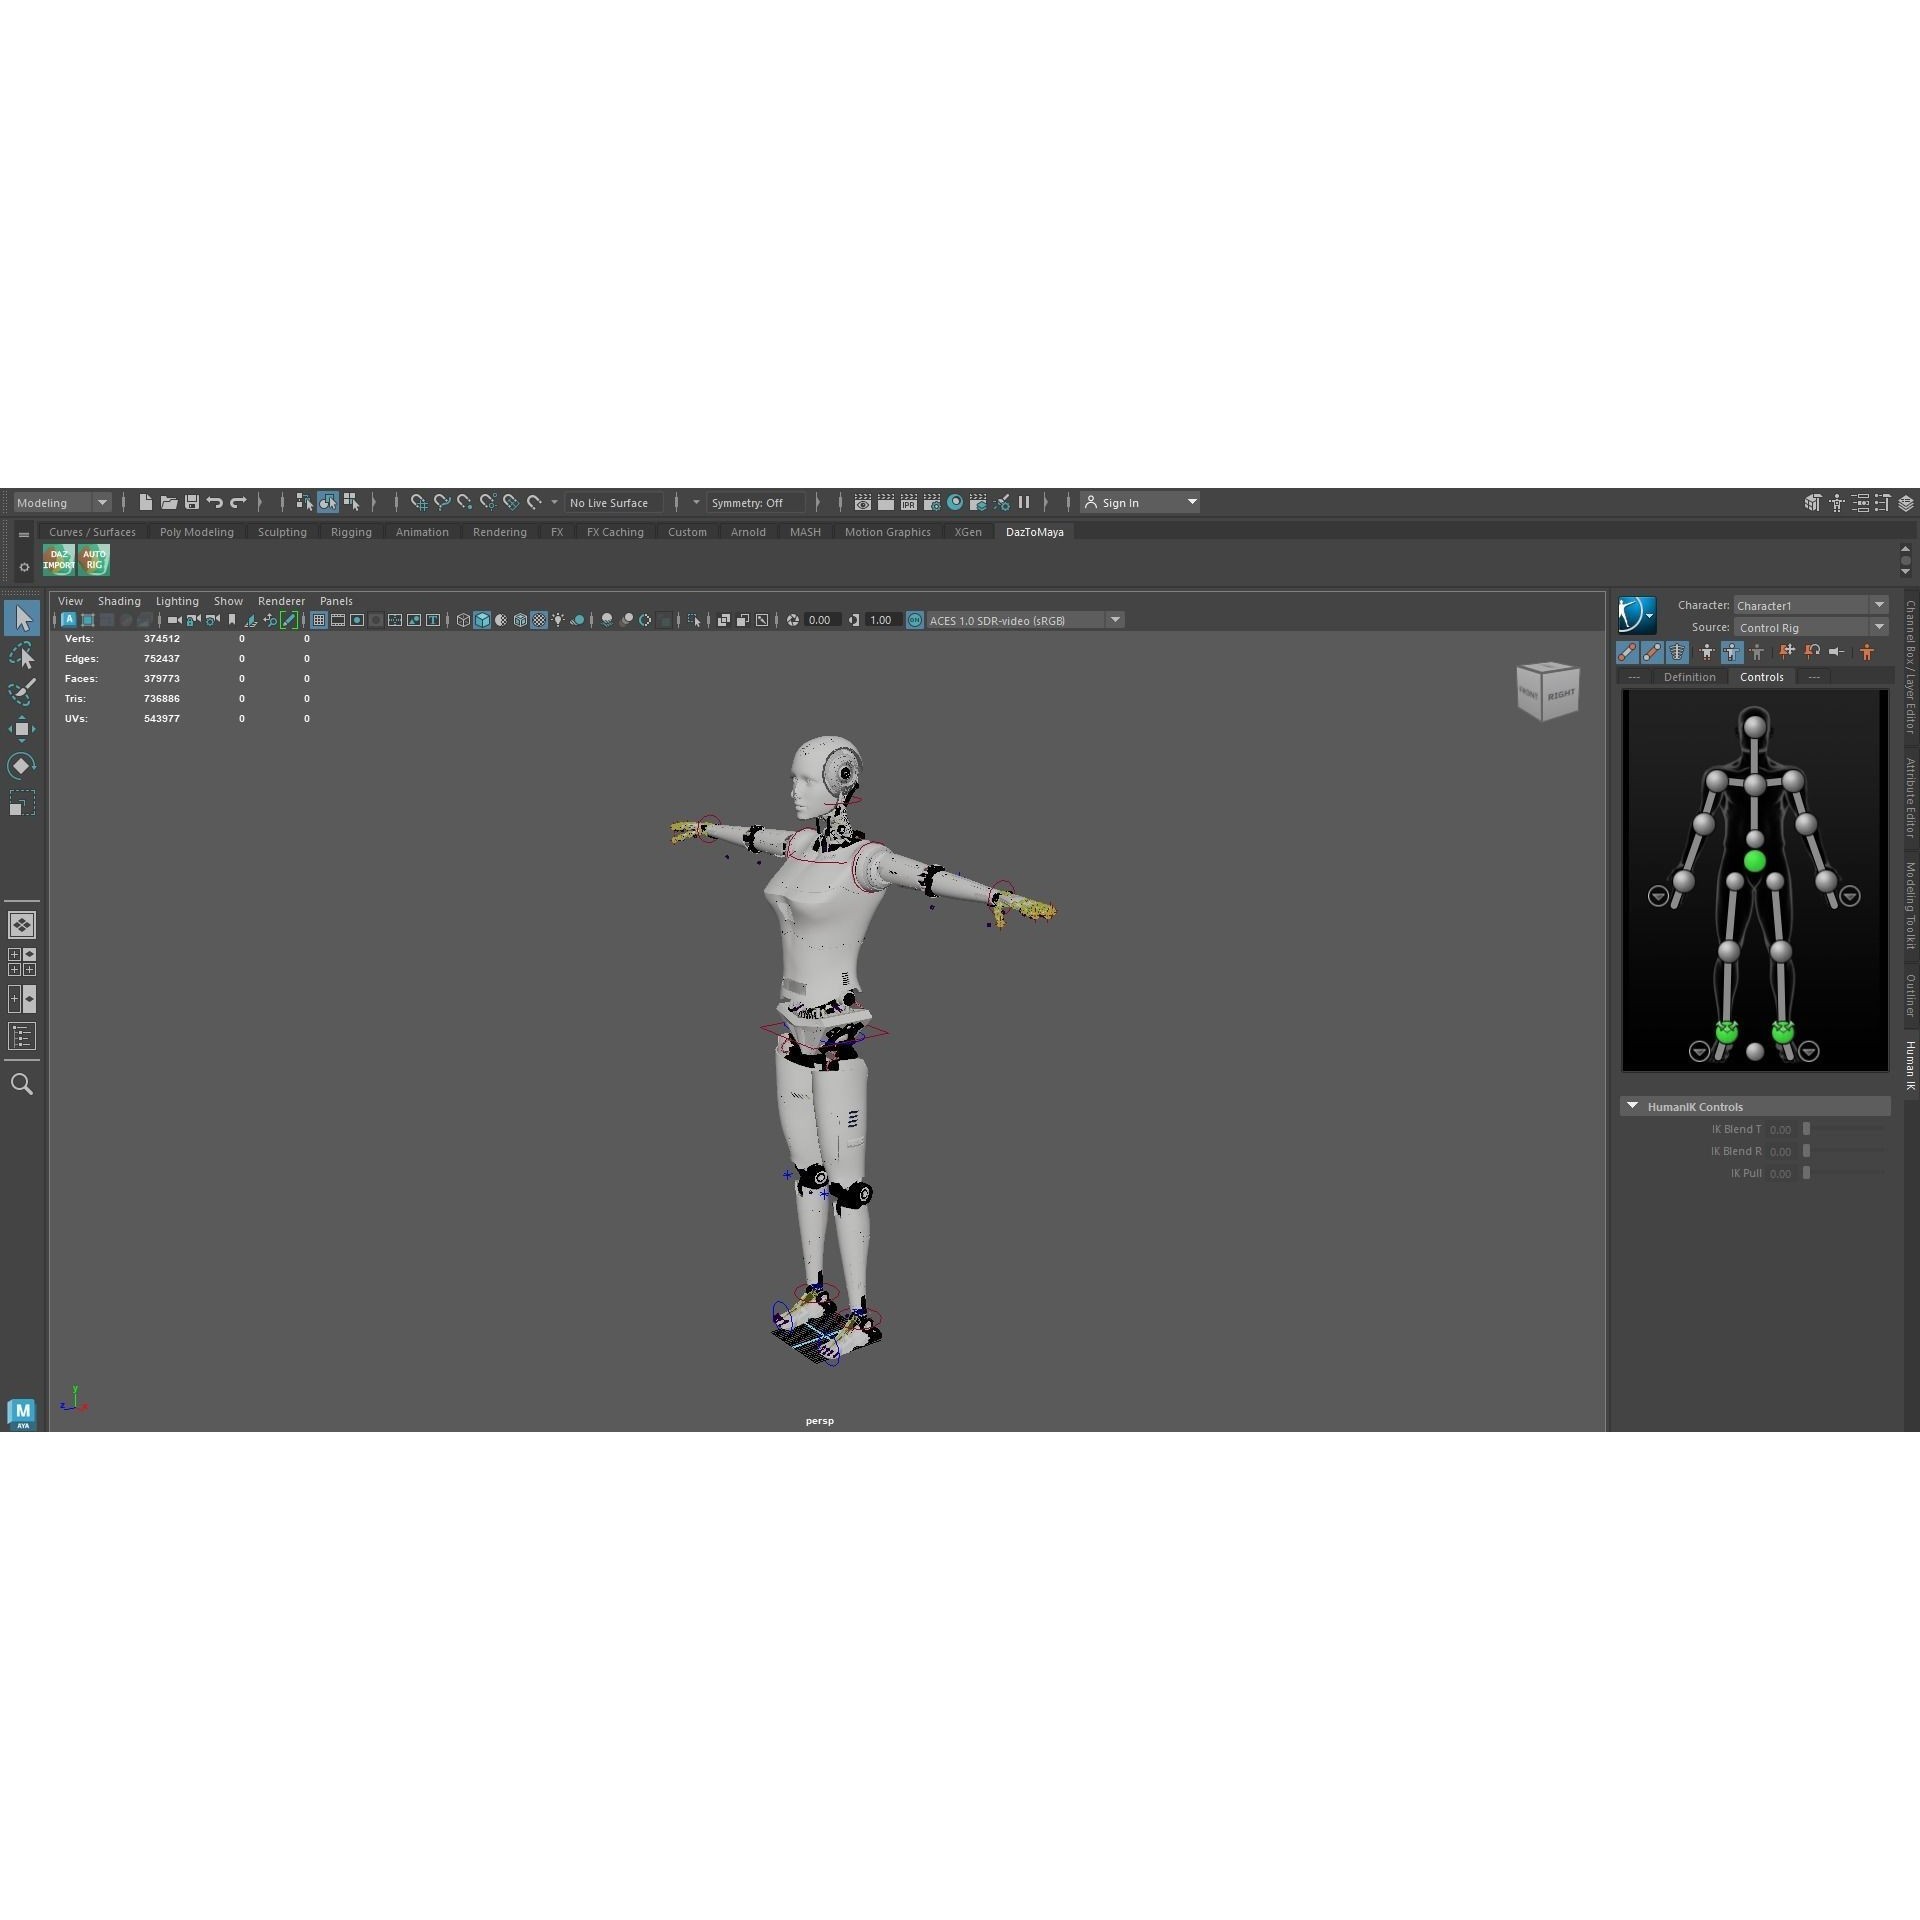
Task: Toggle the textured display mode in viewport
Action: [538, 620]
